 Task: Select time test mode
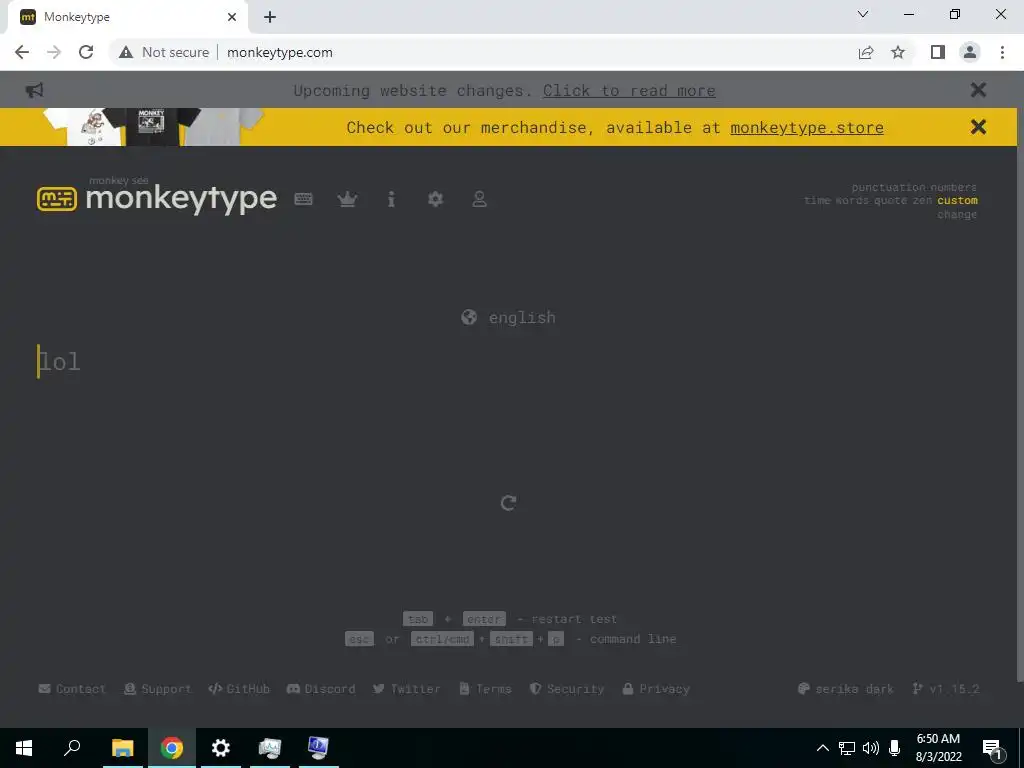pos(817,200)
